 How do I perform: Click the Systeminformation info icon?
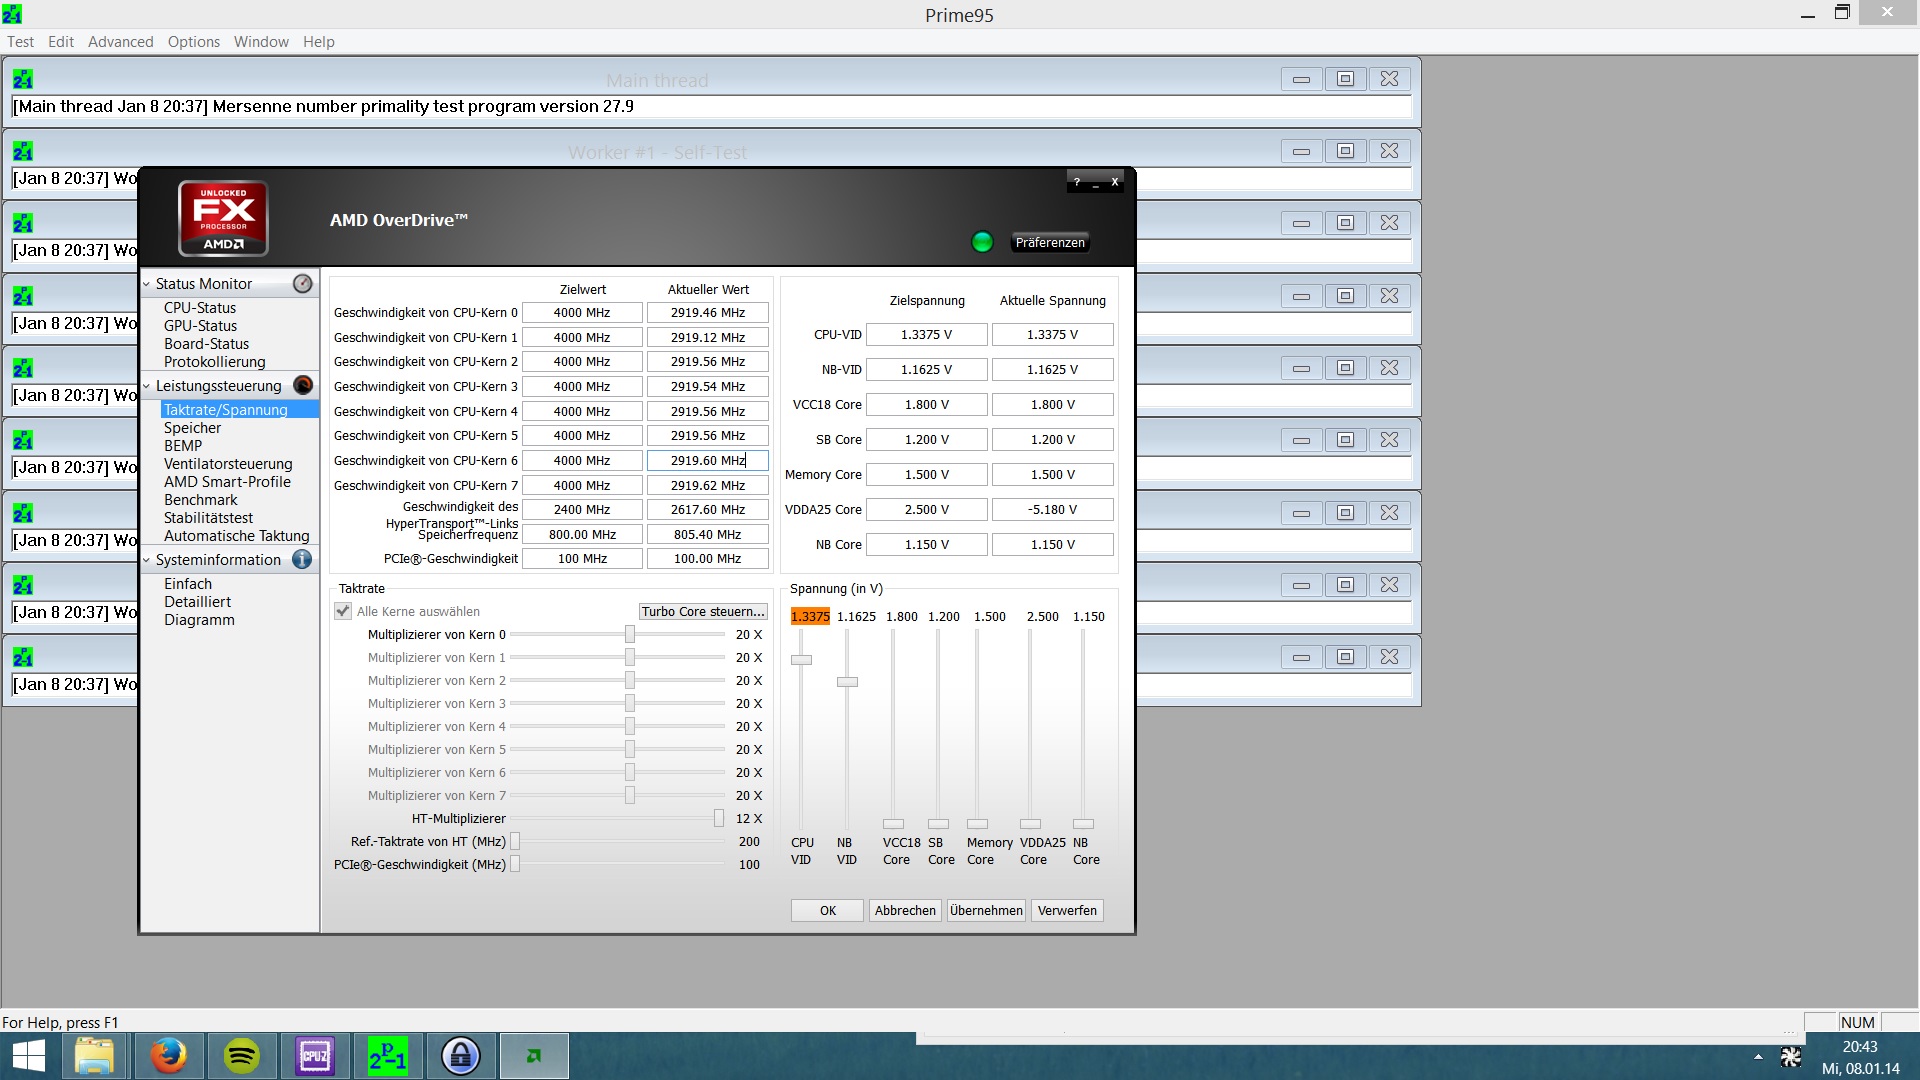click(x=302, y=560)
